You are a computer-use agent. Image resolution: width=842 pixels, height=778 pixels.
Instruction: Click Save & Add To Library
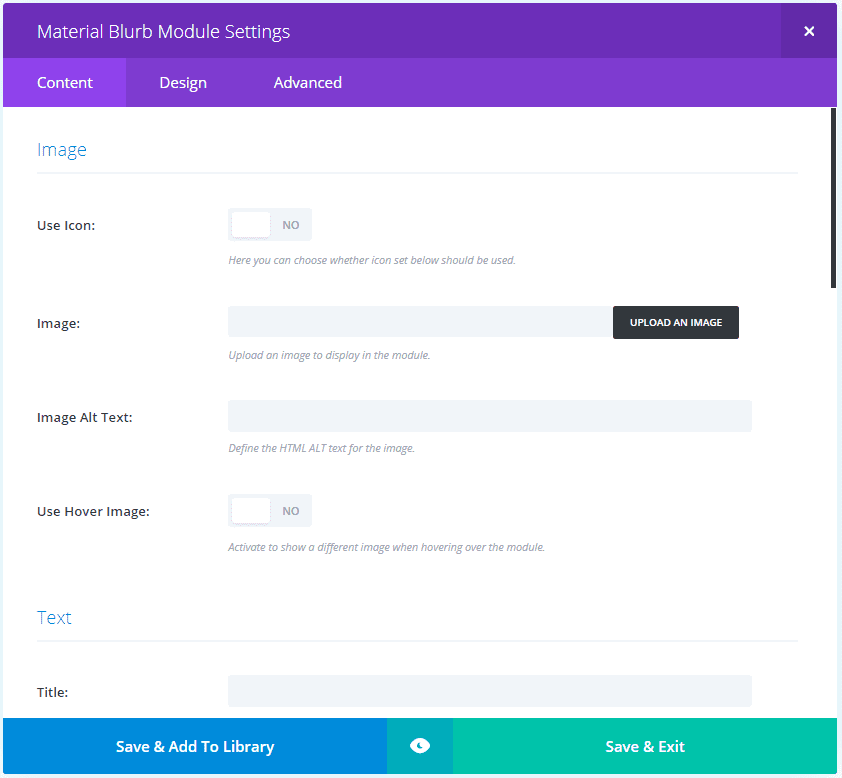pyautogui.click(x=195, y=746)
